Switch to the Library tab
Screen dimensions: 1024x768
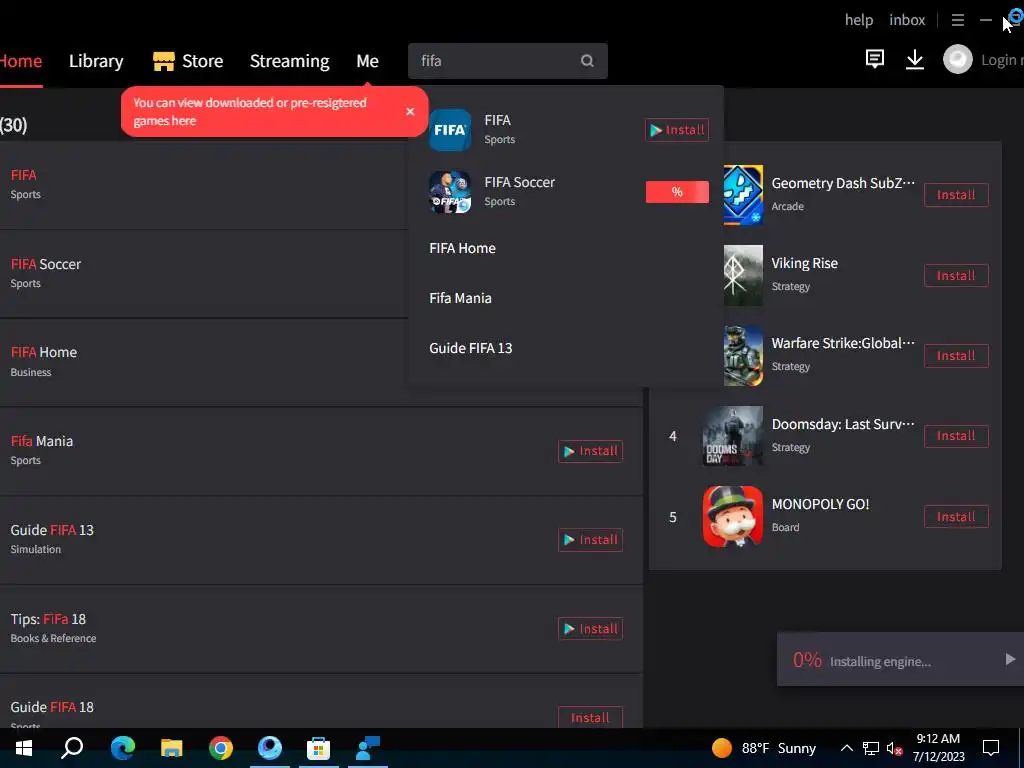(96, 61)
